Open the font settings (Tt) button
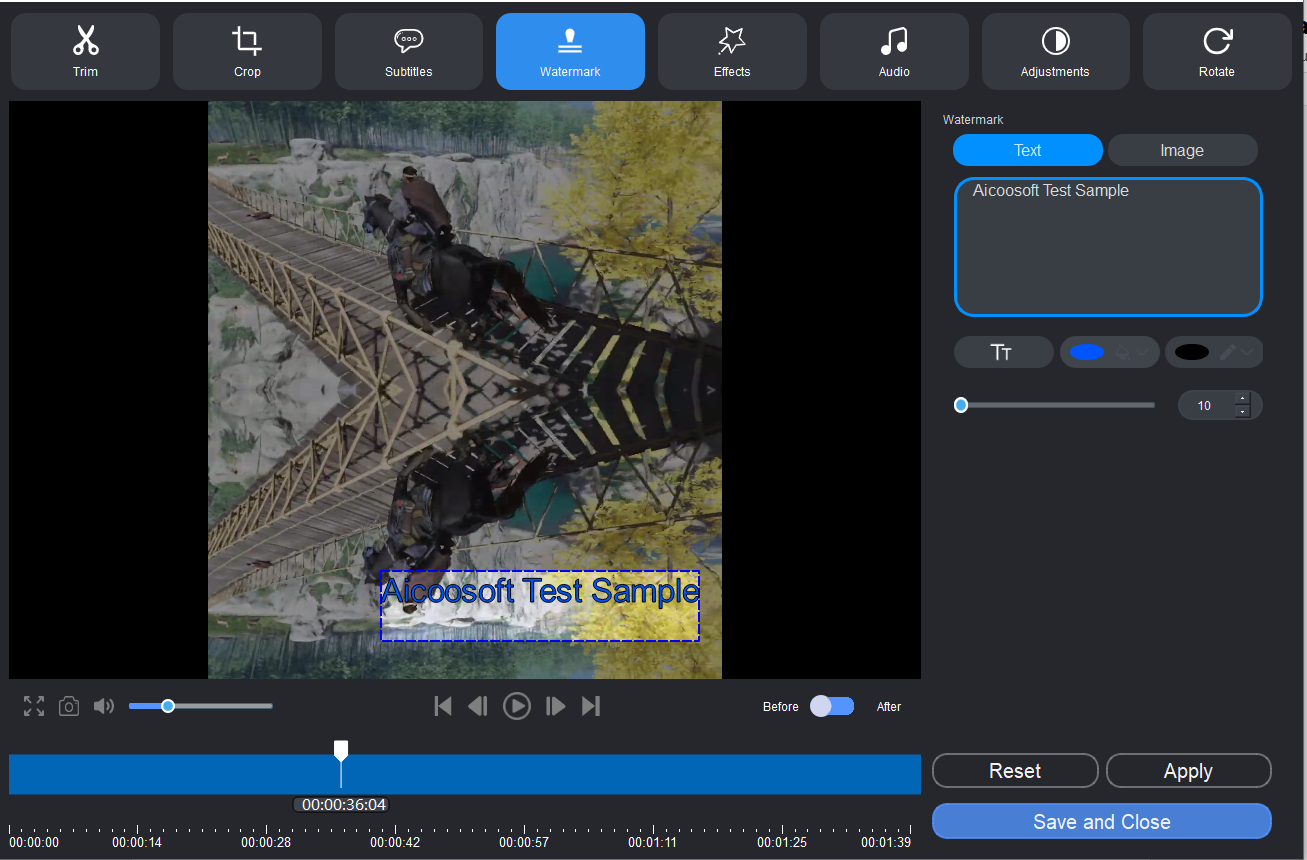1307x860 pixels. (x=1003, y=352)
